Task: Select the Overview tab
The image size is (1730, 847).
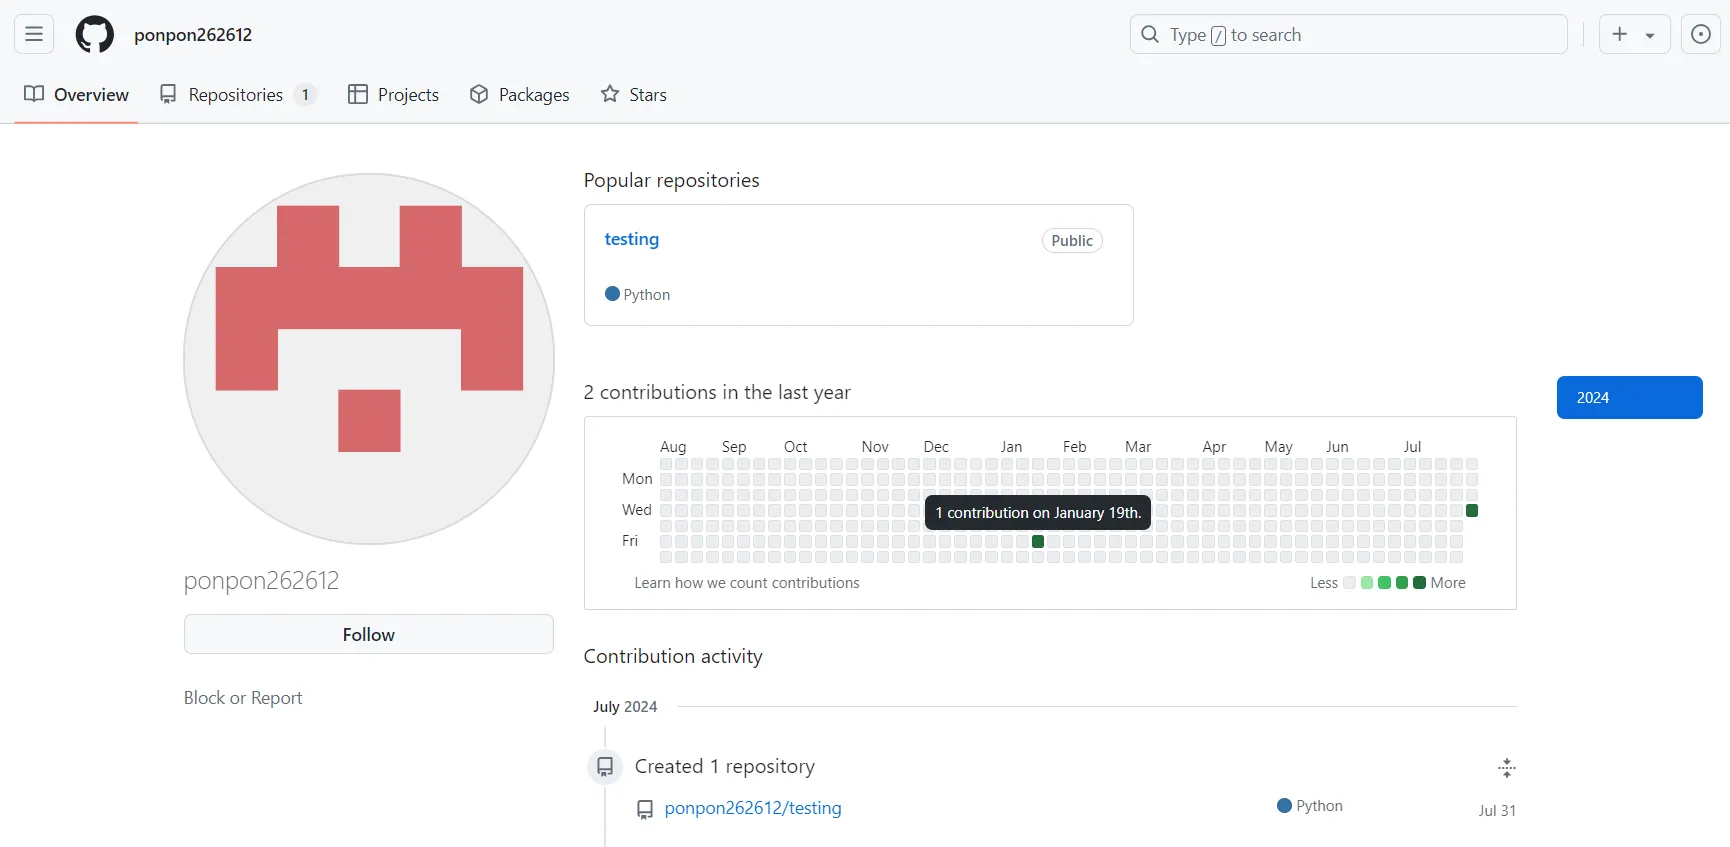Action: (77, 95)
